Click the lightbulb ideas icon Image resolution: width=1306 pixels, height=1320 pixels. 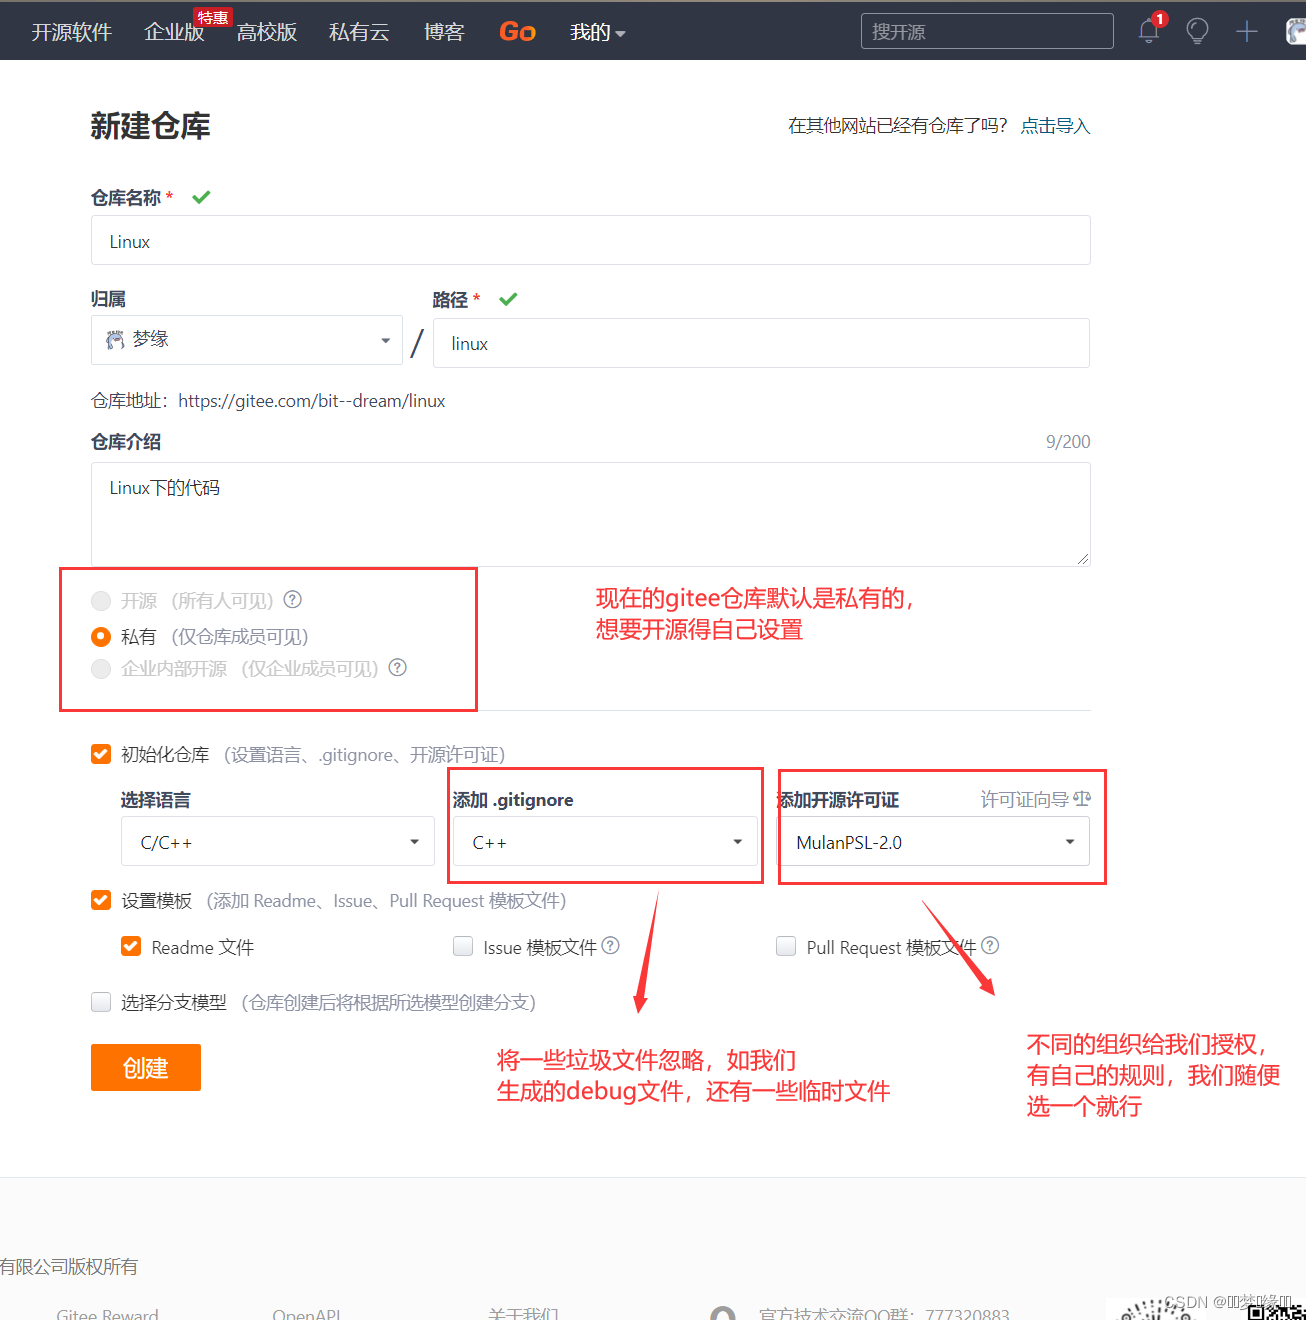point(1197,31)
